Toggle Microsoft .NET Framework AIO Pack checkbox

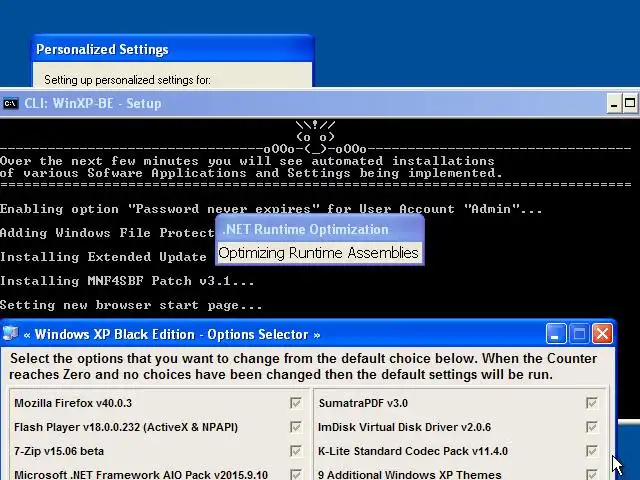(296, 474)
